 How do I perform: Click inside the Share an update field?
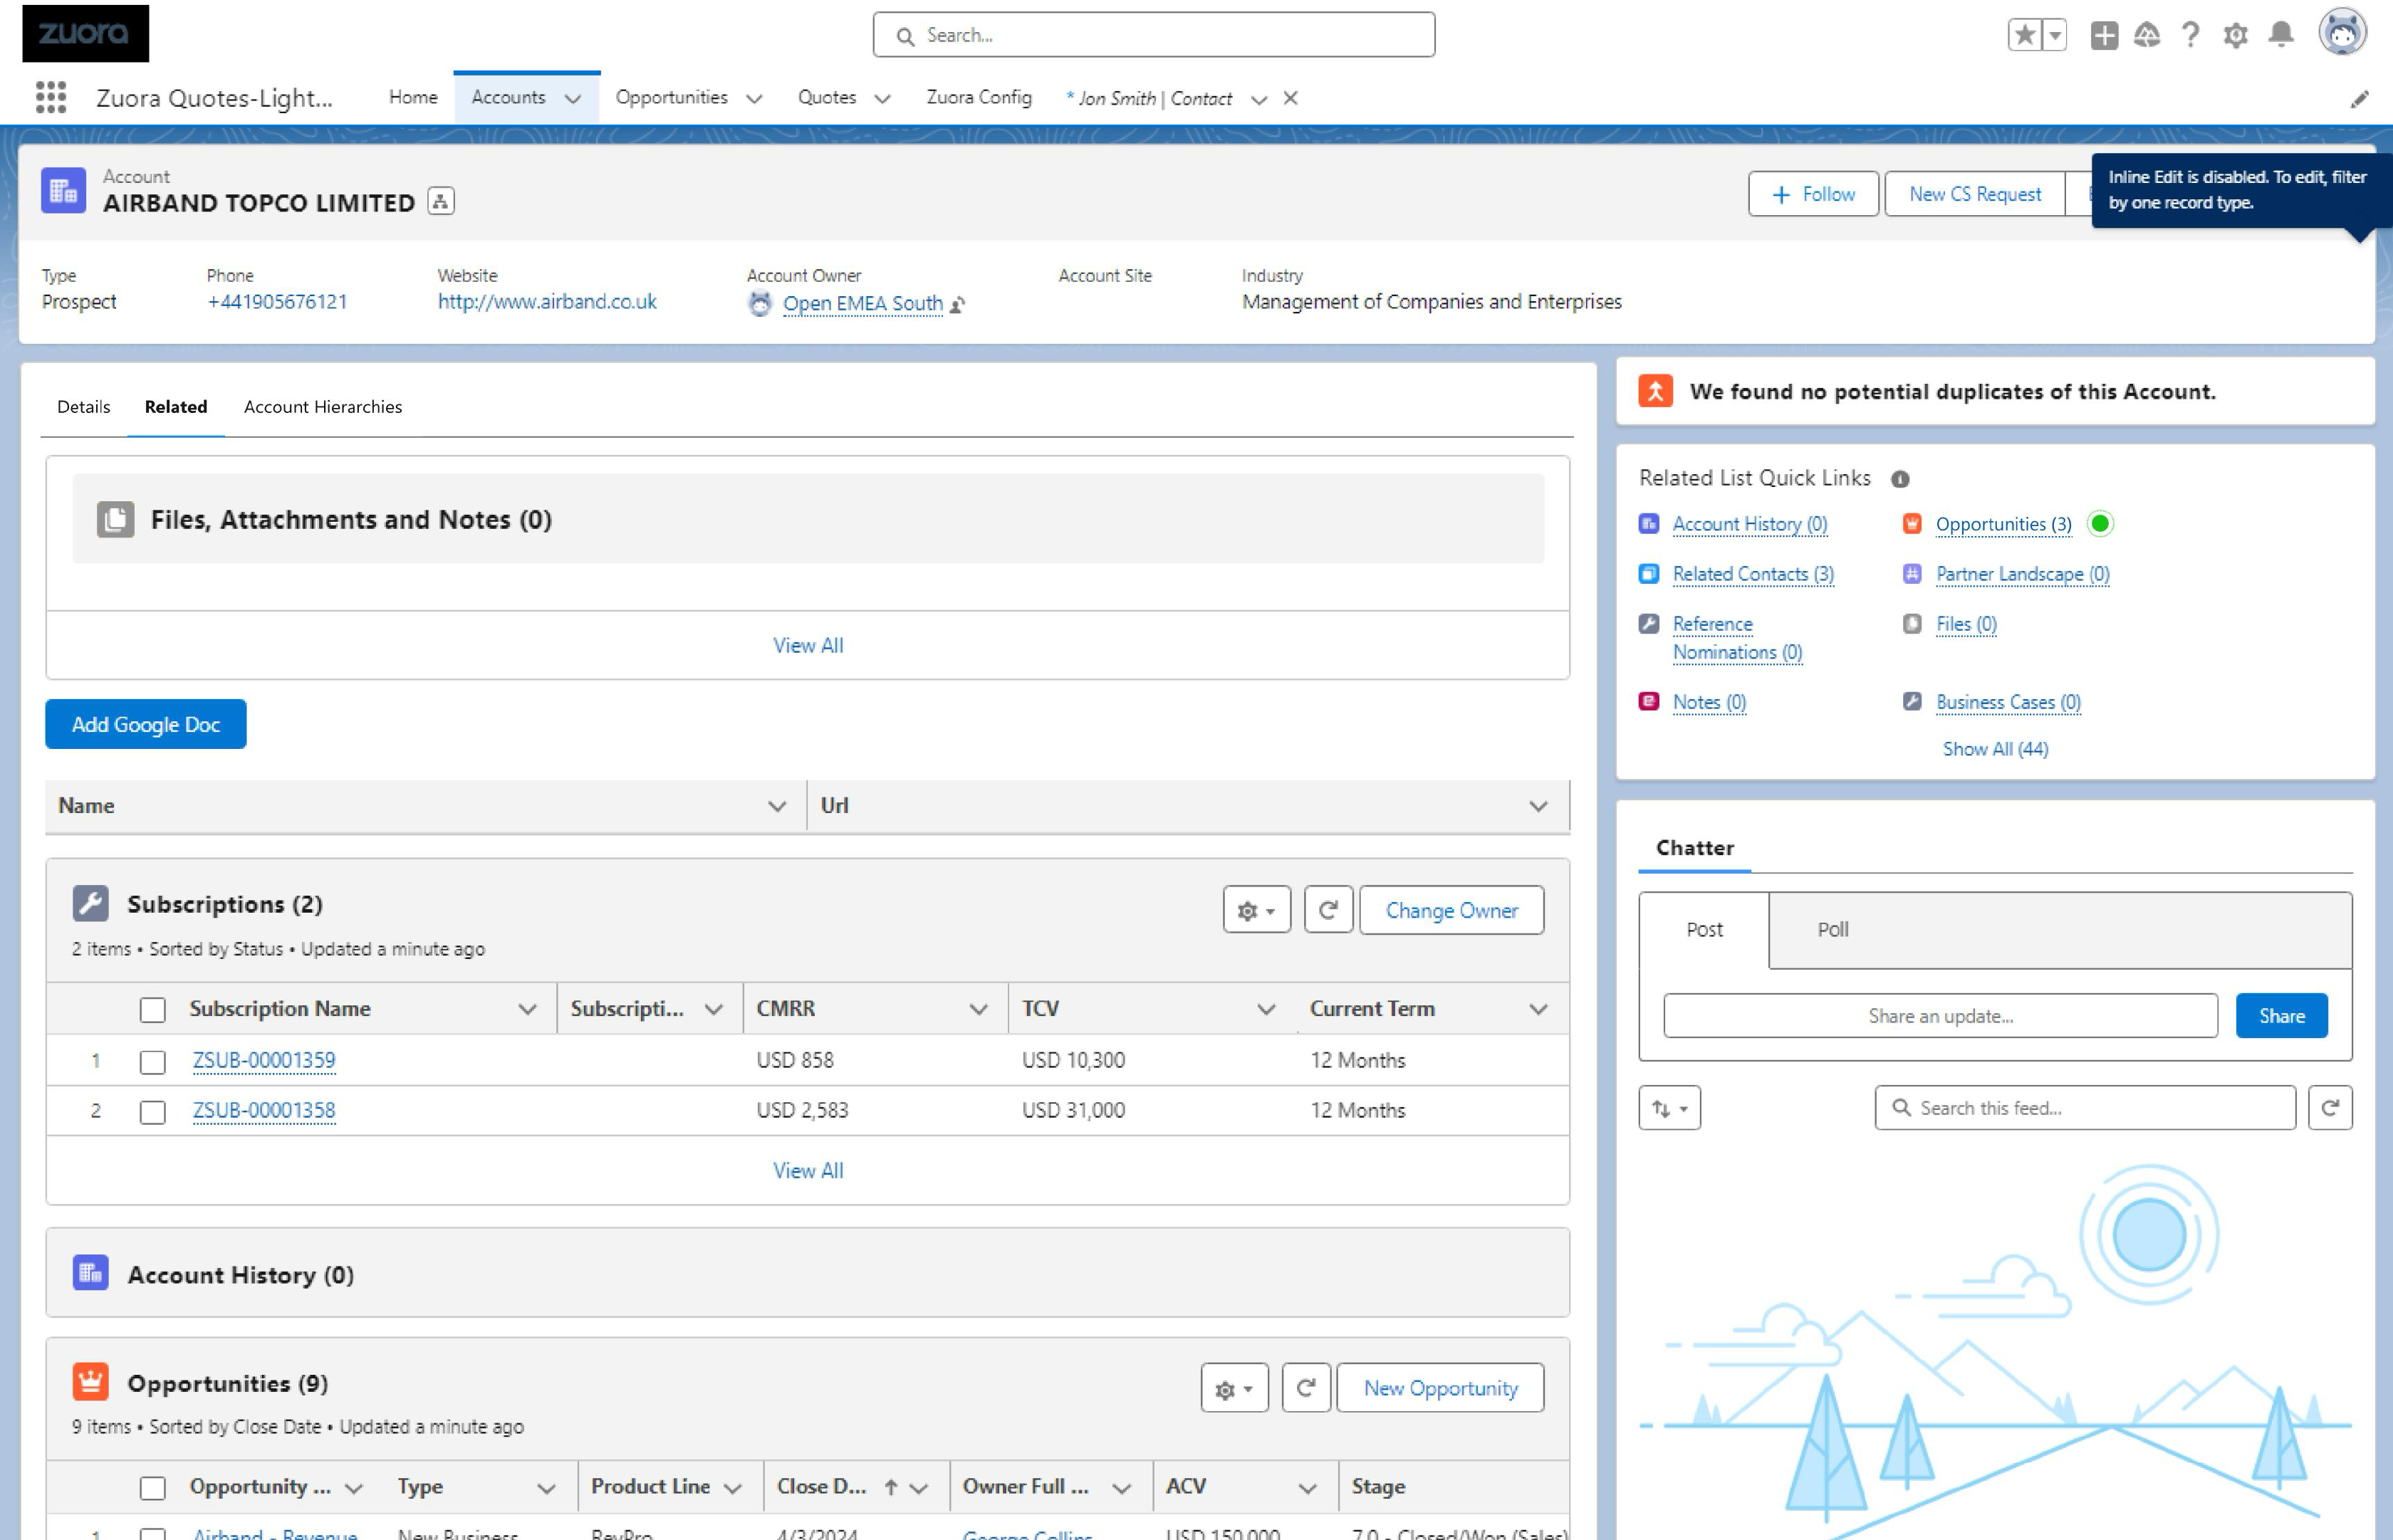click(1940, 1015)
